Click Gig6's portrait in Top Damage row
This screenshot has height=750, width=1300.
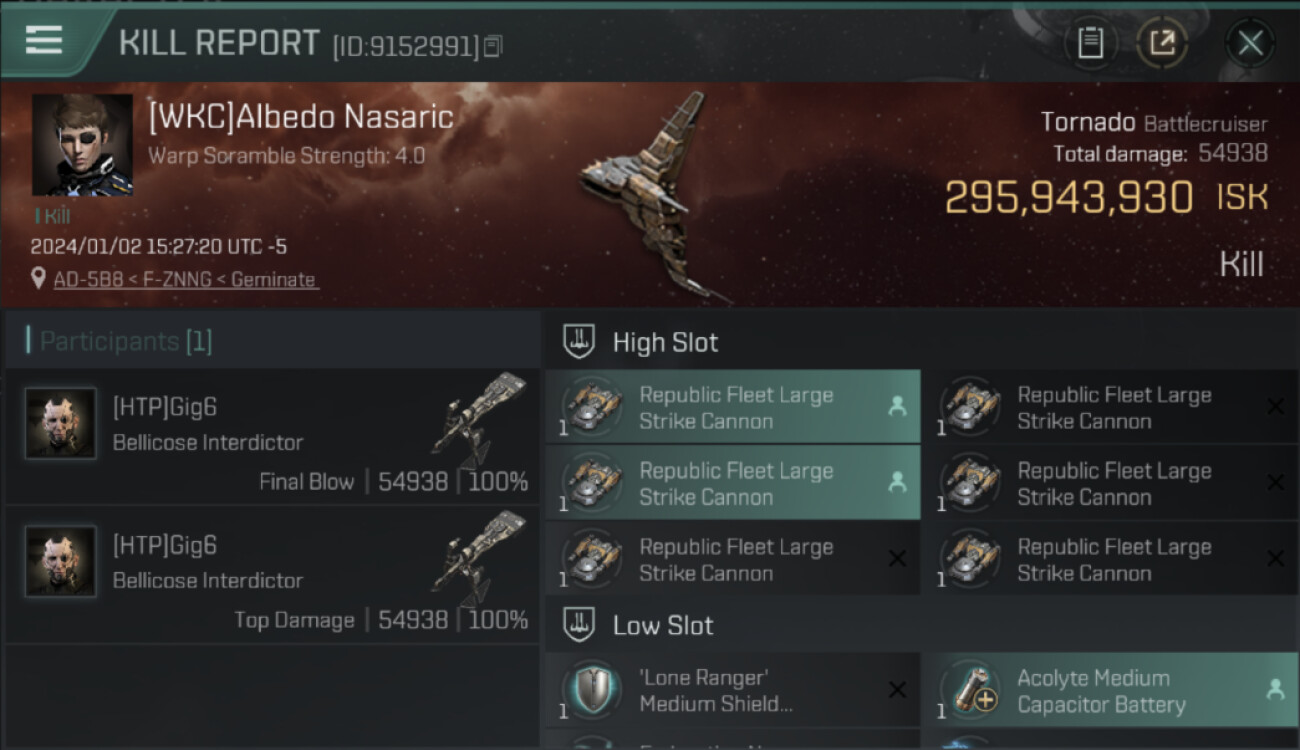point(61,561)
